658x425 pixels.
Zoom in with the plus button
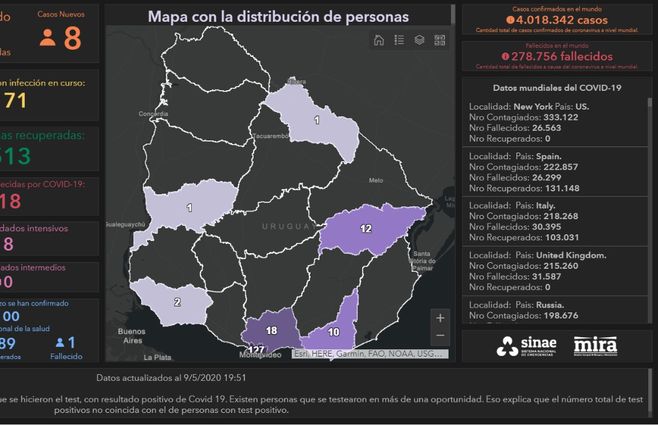(441, 317)
